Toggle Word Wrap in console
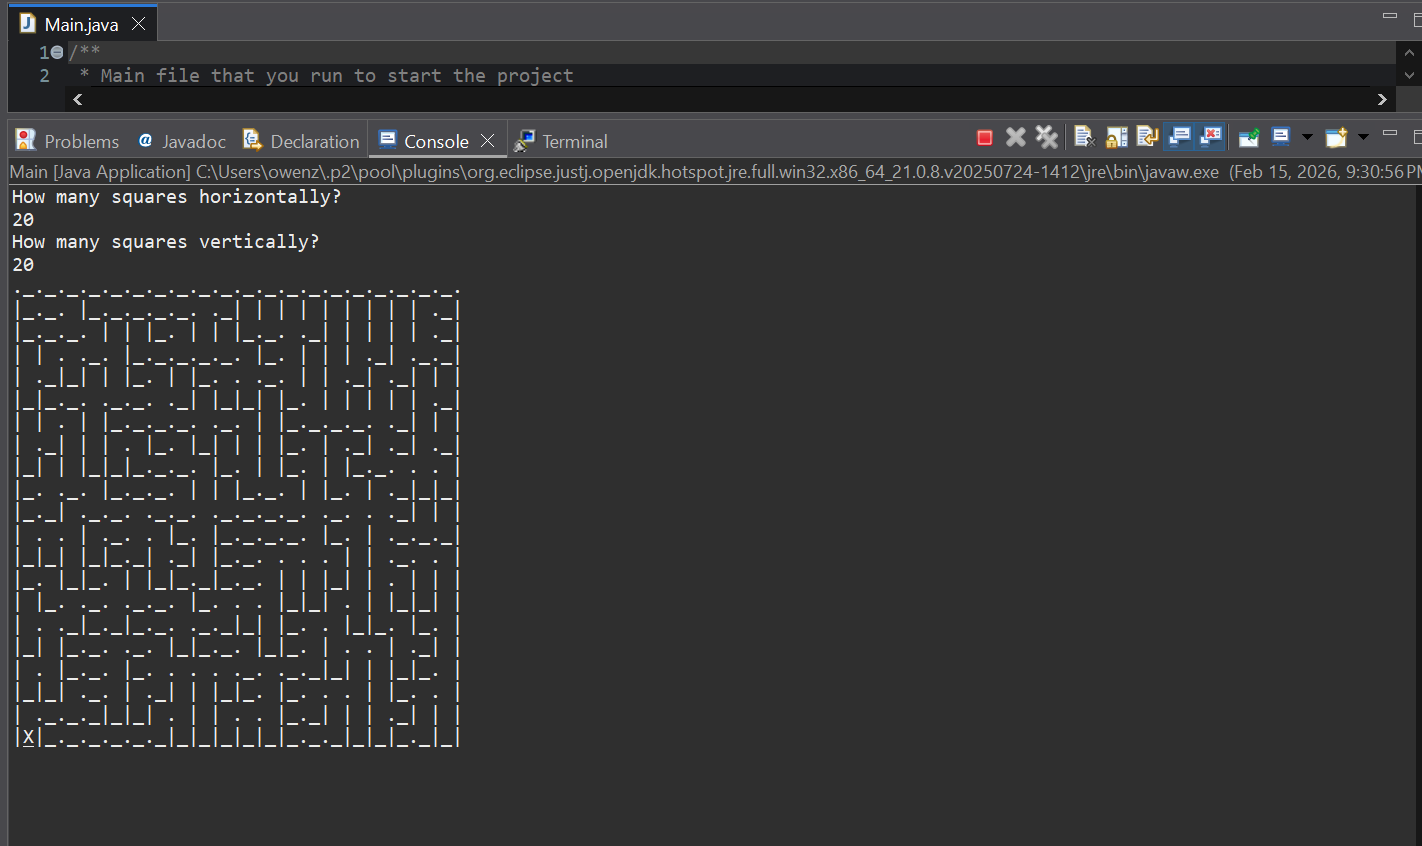The image size is (1422, 846). tap(1148, 138)
